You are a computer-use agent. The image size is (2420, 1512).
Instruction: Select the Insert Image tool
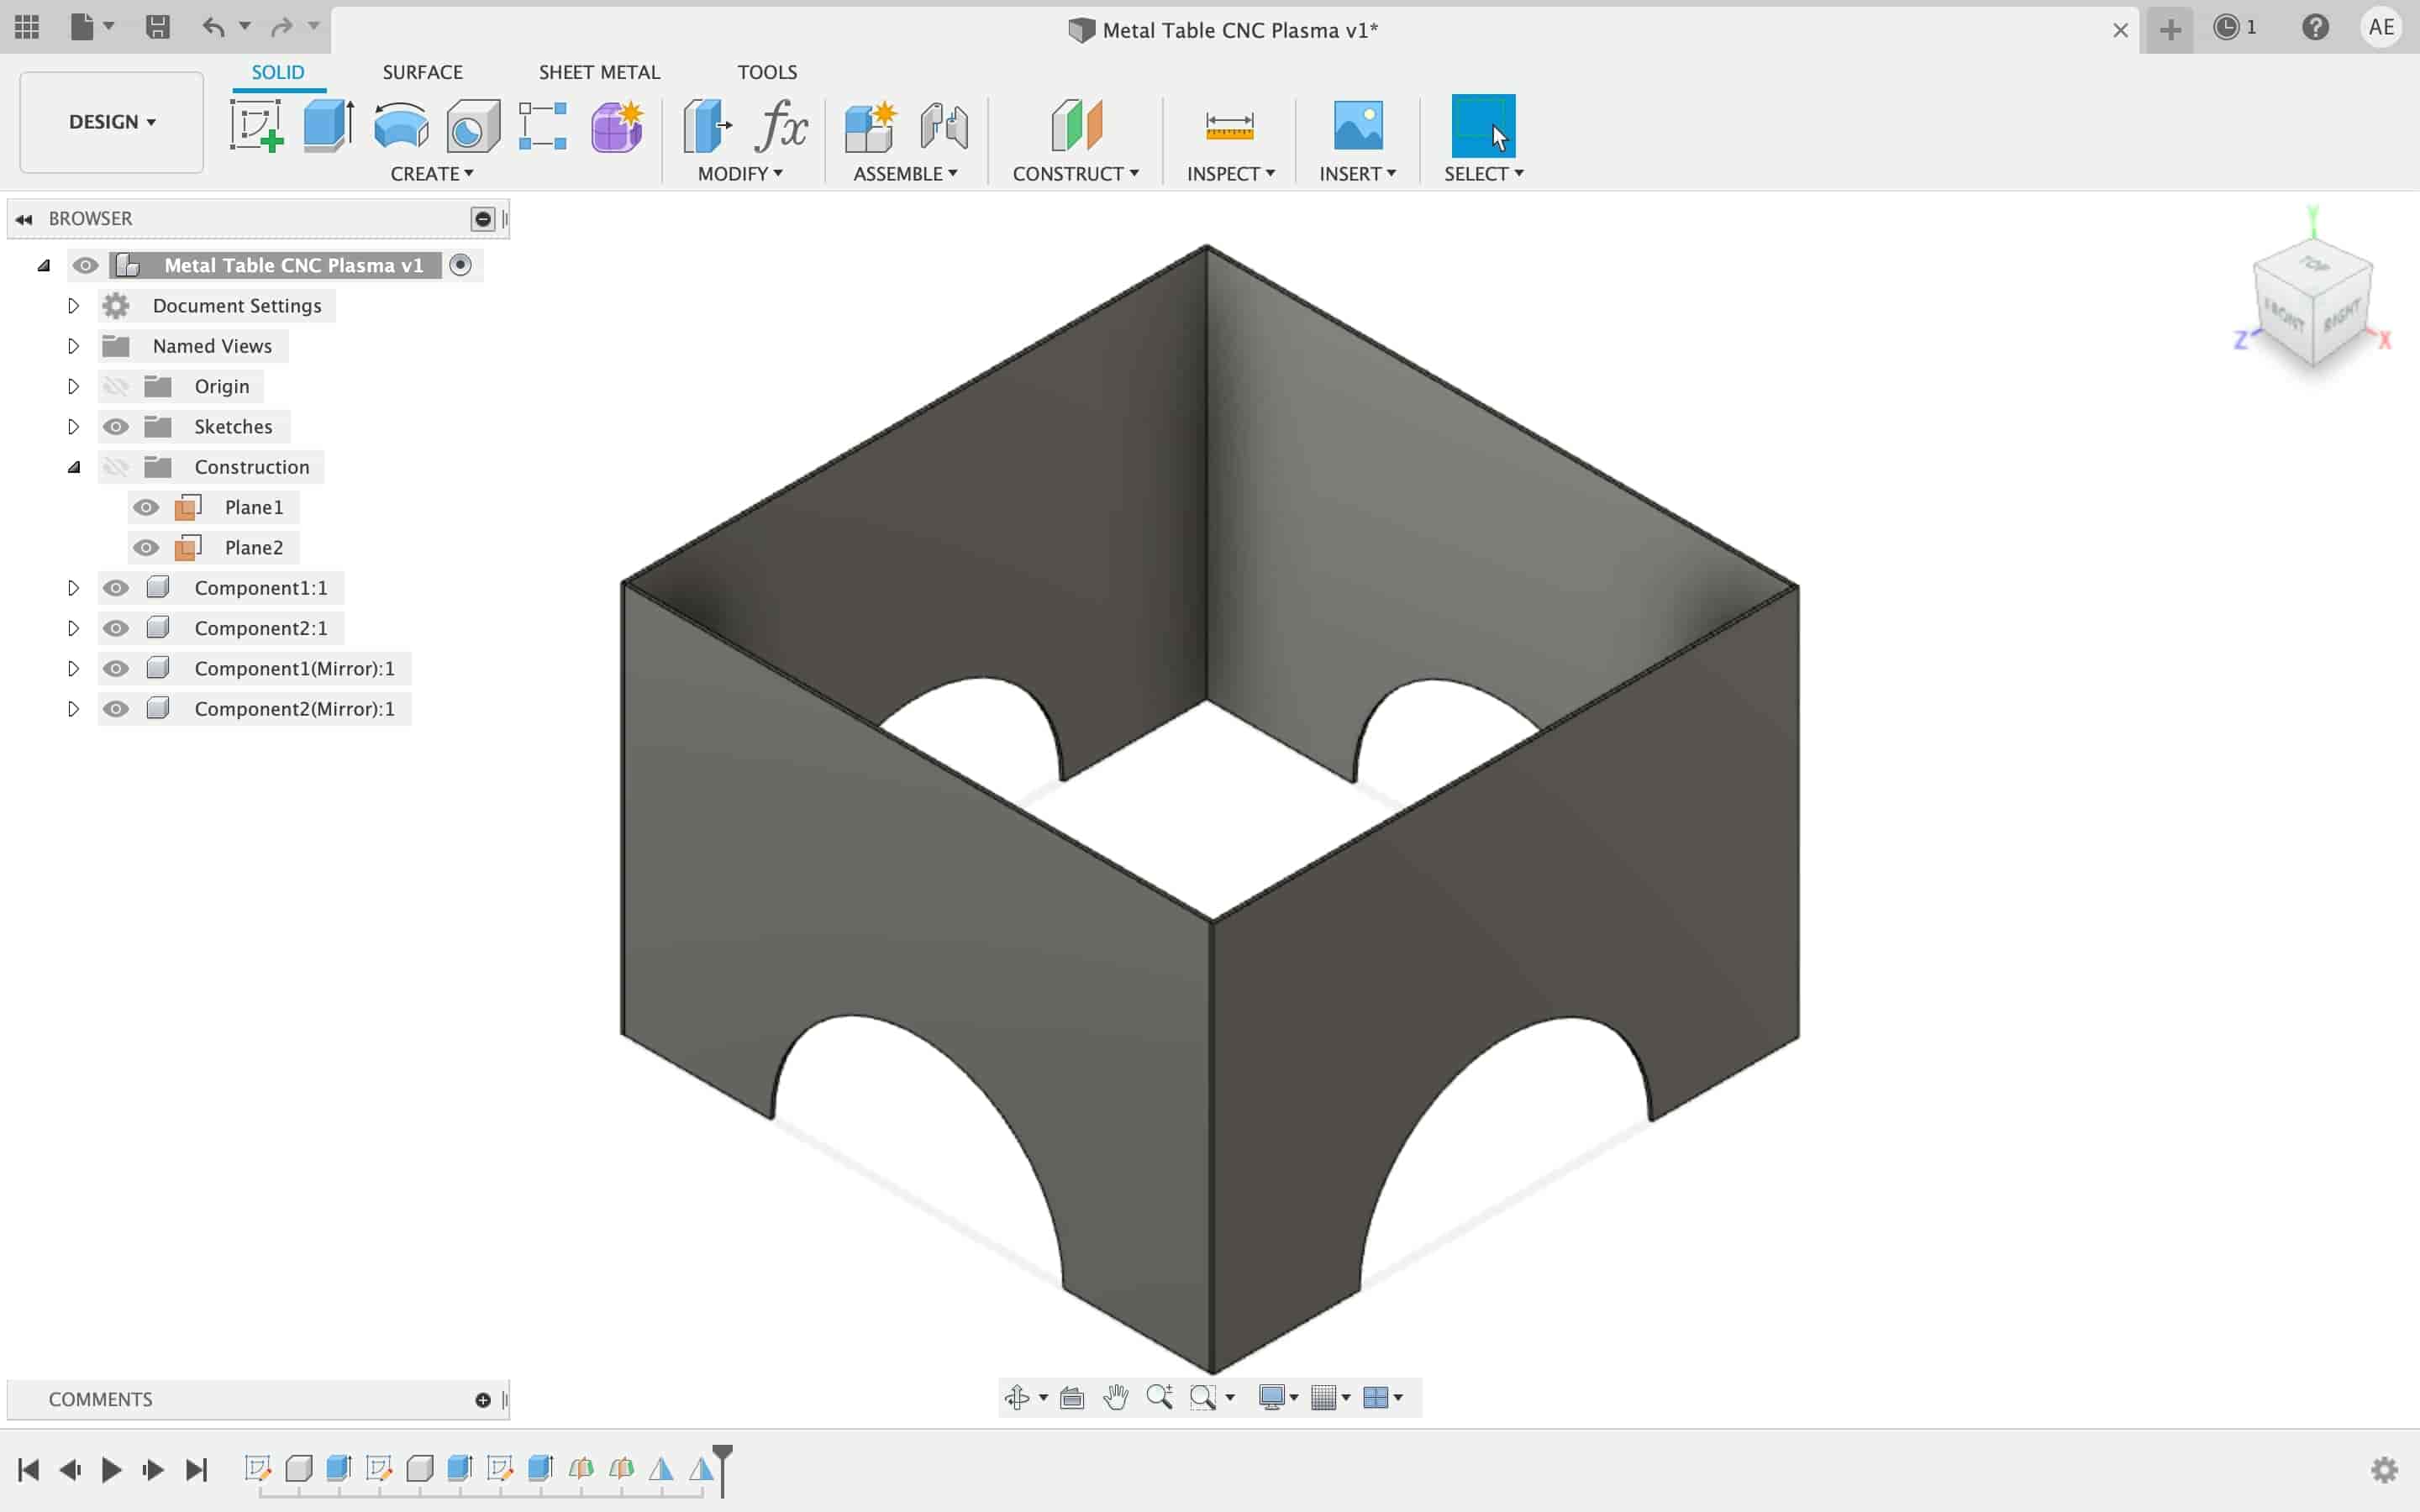click(1358, 126)
